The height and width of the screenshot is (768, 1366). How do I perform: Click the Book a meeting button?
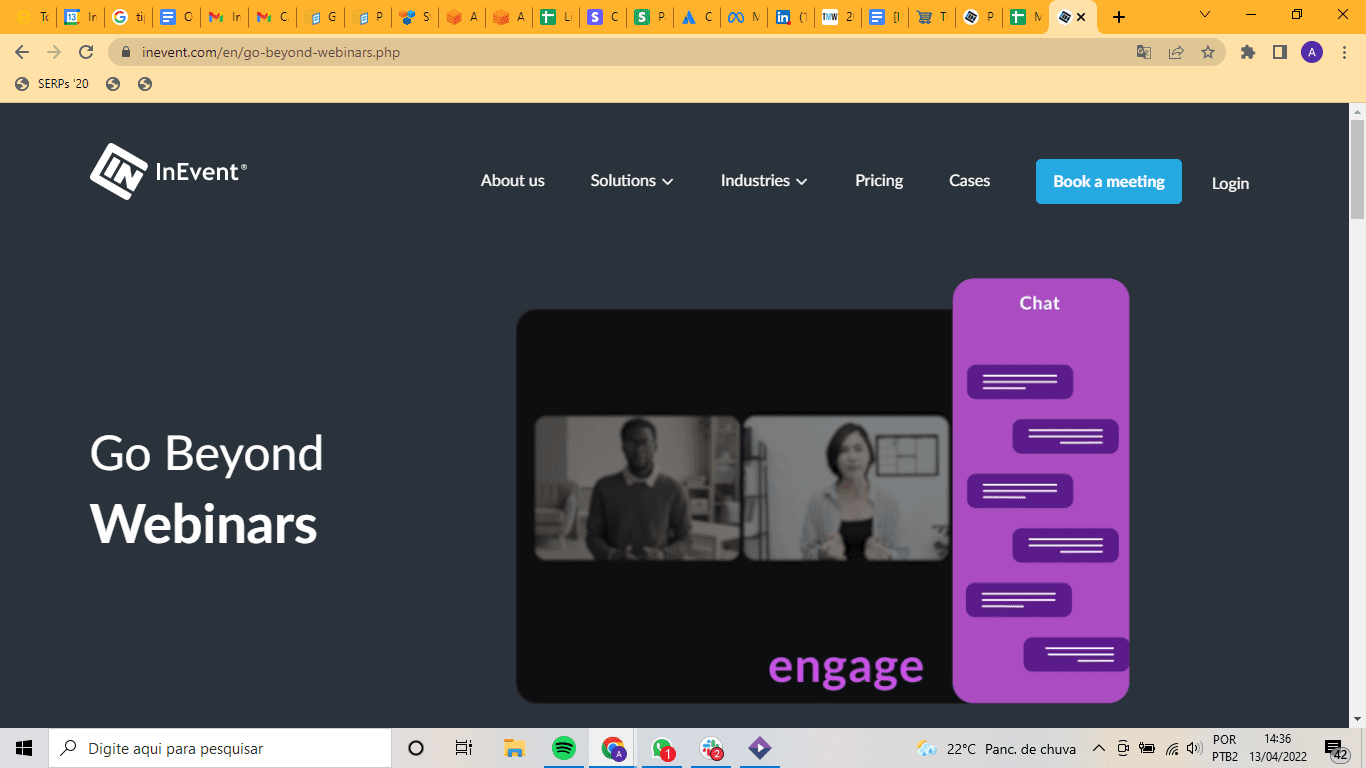(1108, 181)
